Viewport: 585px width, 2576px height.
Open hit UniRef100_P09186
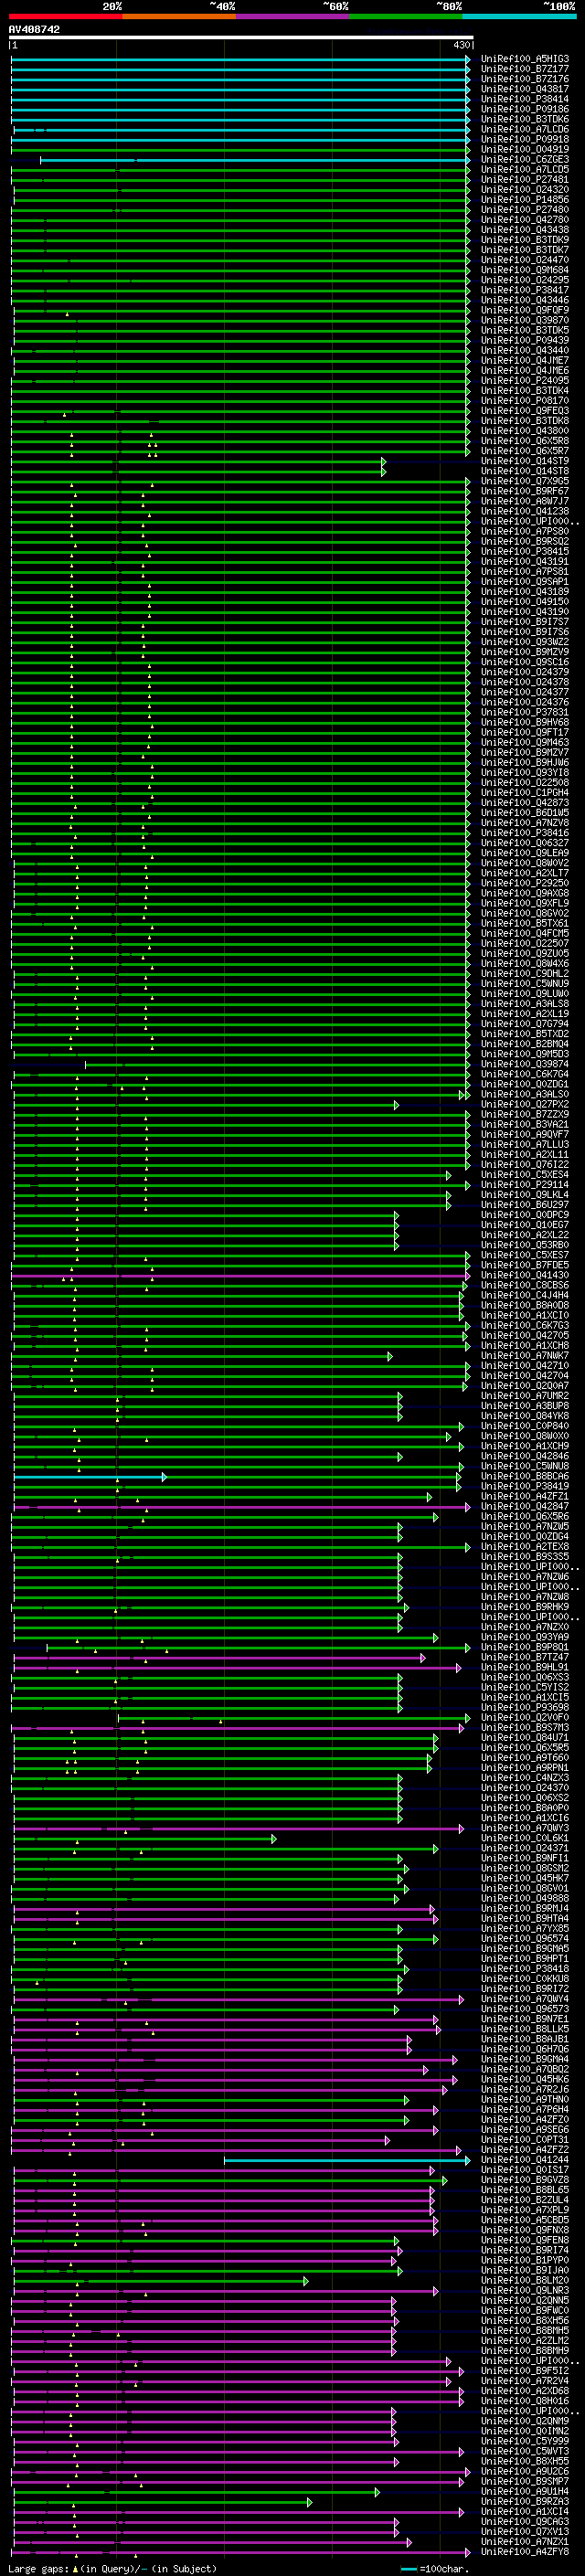pyautogui.click(x=525, y=109)
